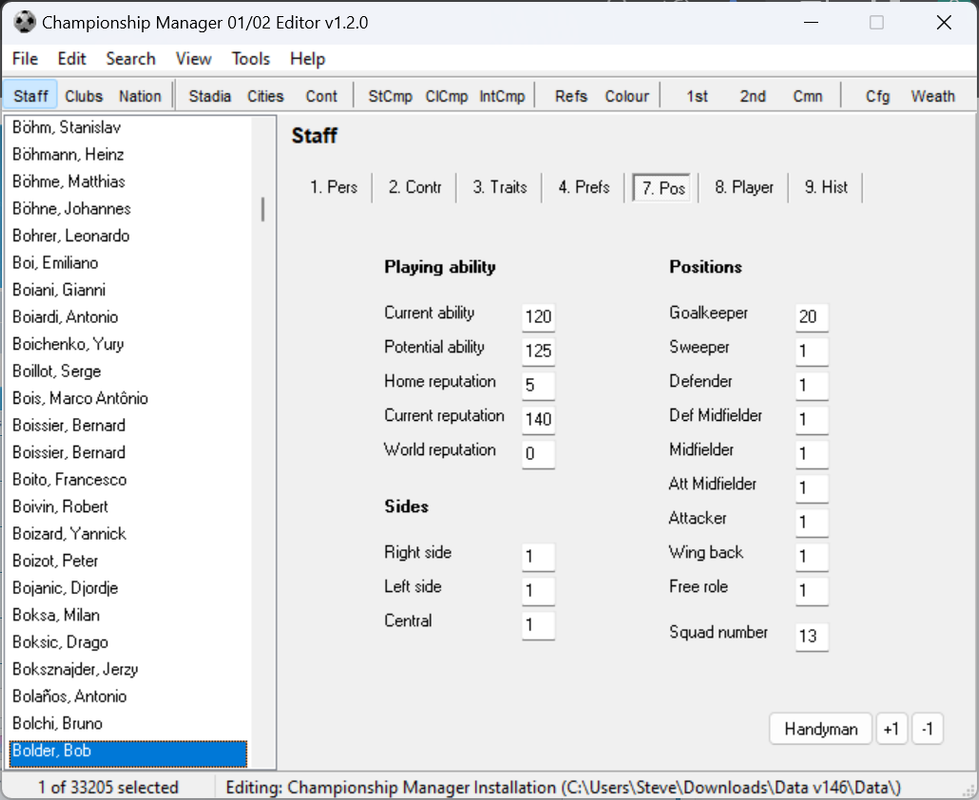Viewport: 979px width, 800px height.
Task: Open the IntCmp section
Action: (502, 96)
